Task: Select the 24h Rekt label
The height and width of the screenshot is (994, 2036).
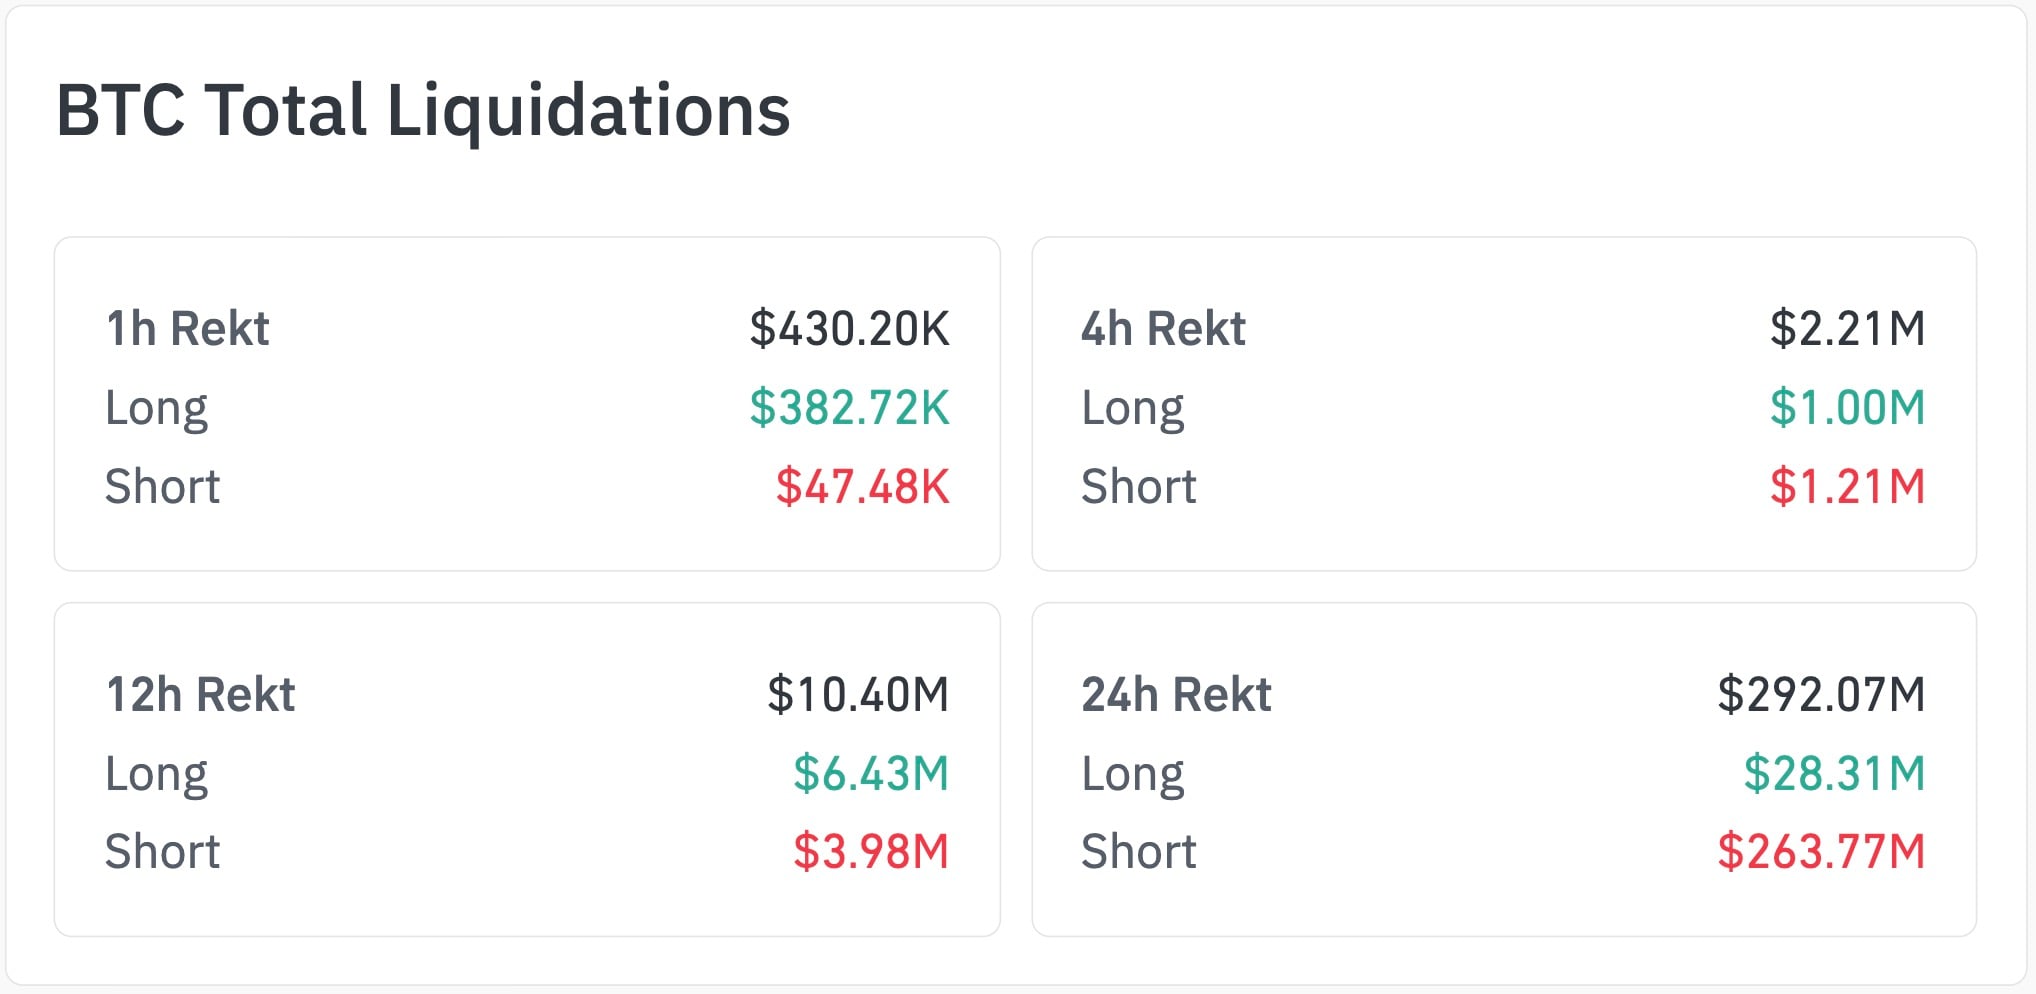Action: (1176, 694)
